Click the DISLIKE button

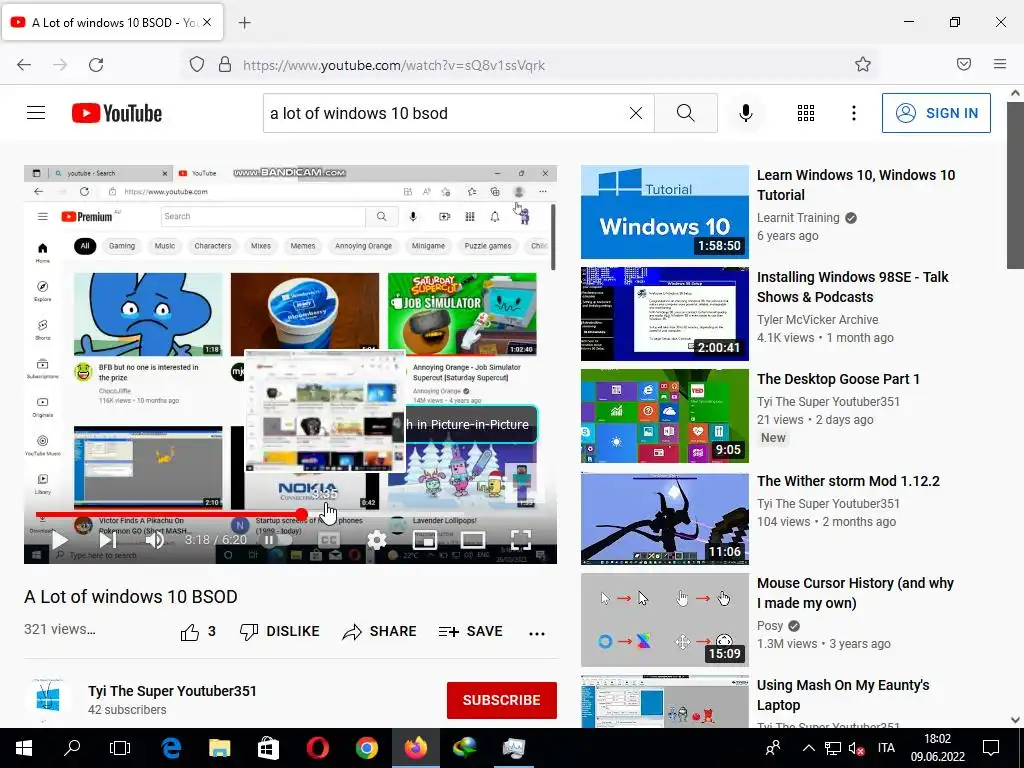[280, 632]
